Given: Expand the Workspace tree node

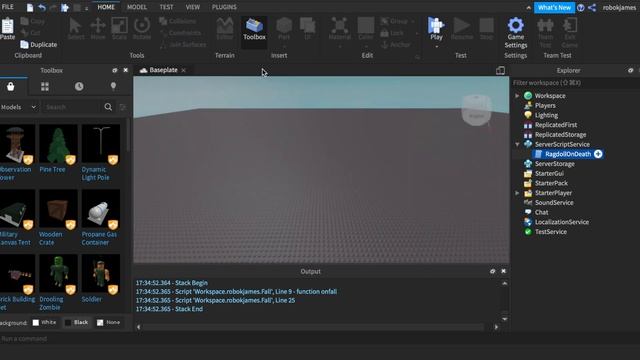Looking at the screenshot, I should (x=517, y=96).
